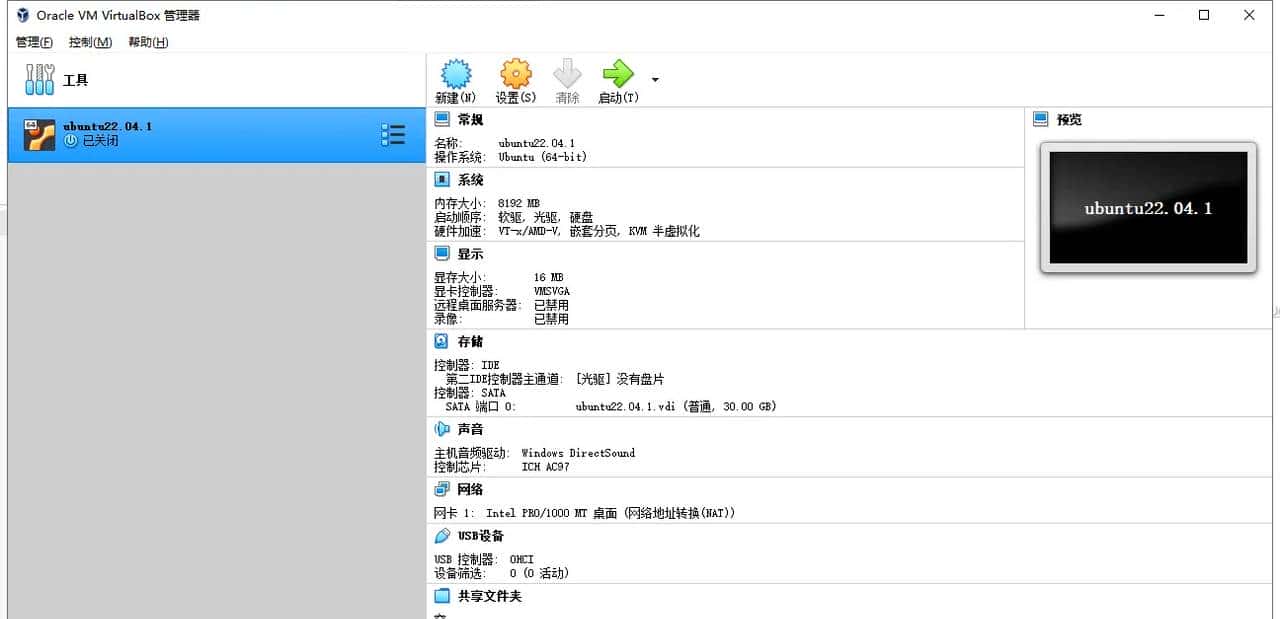Image resolution: width=1280 pixels, height=619 pixels.
Task: Expand the 常规 (General) section
Action: (441, 118)
